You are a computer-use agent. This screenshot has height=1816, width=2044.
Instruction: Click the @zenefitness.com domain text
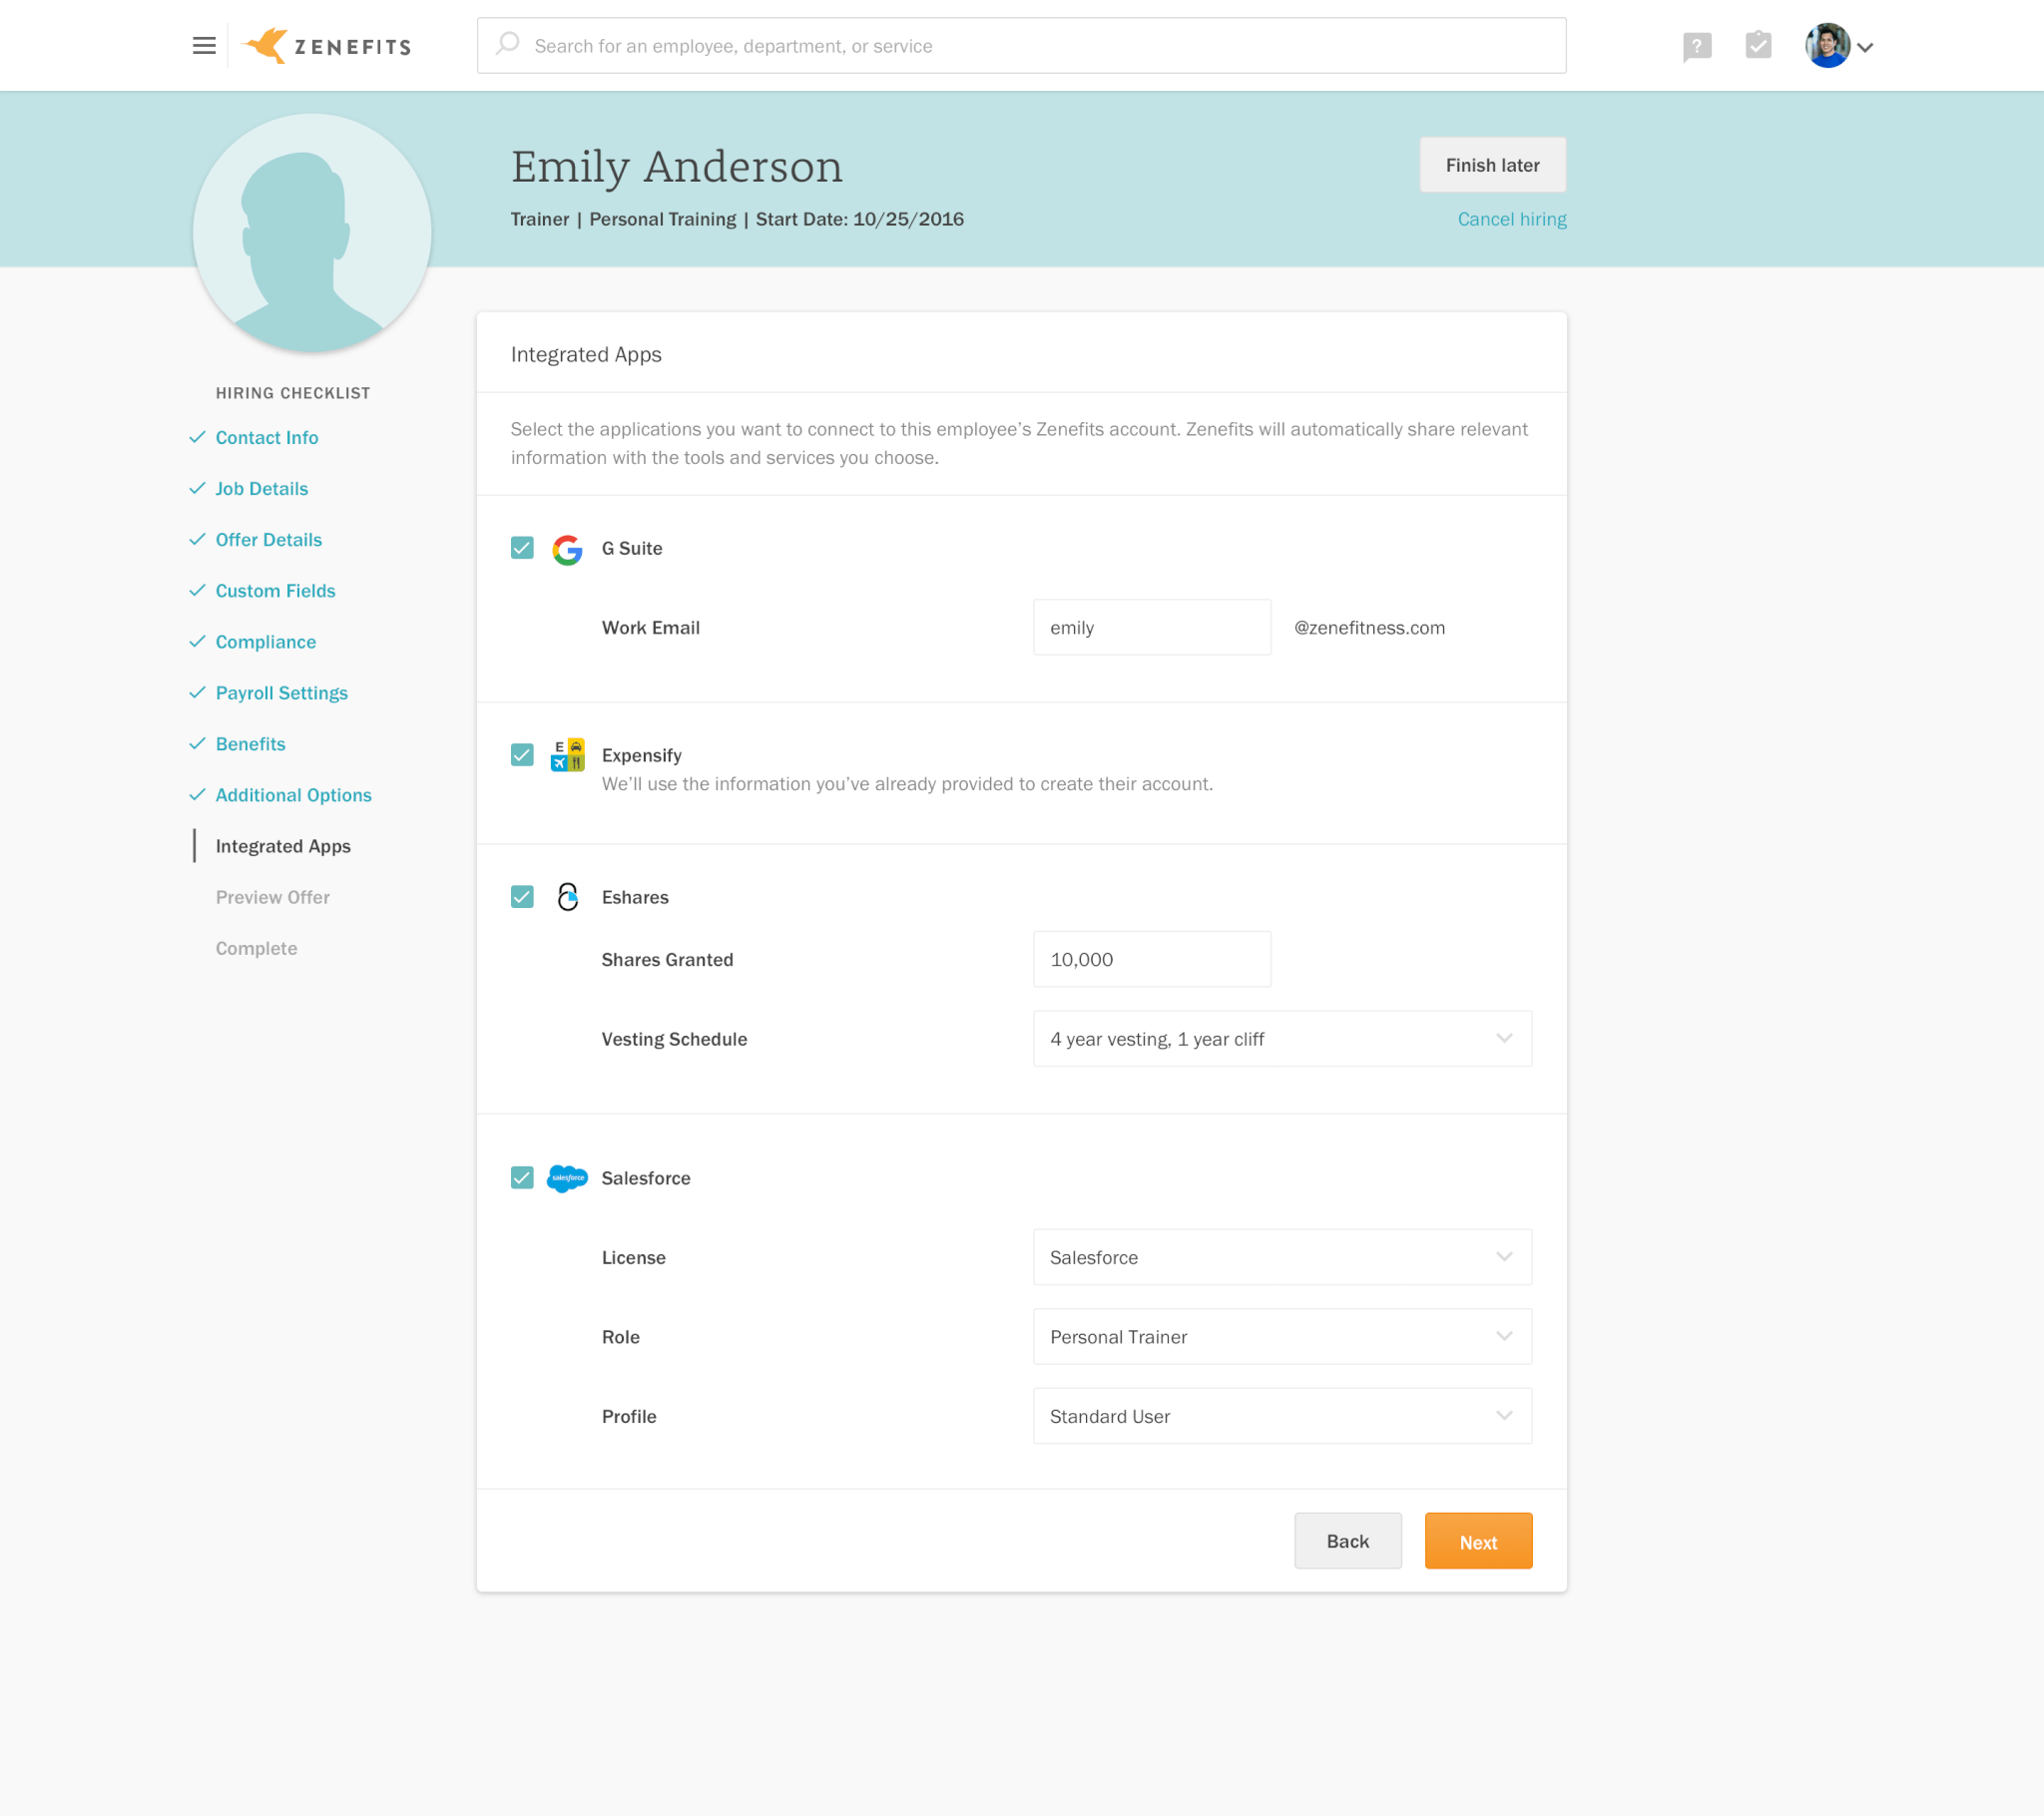1369,627
